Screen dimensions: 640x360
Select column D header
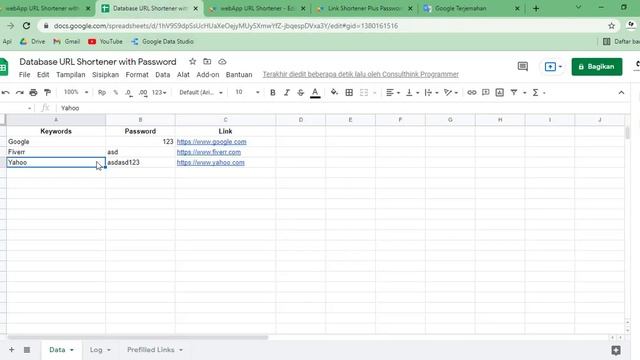(301, 120)
